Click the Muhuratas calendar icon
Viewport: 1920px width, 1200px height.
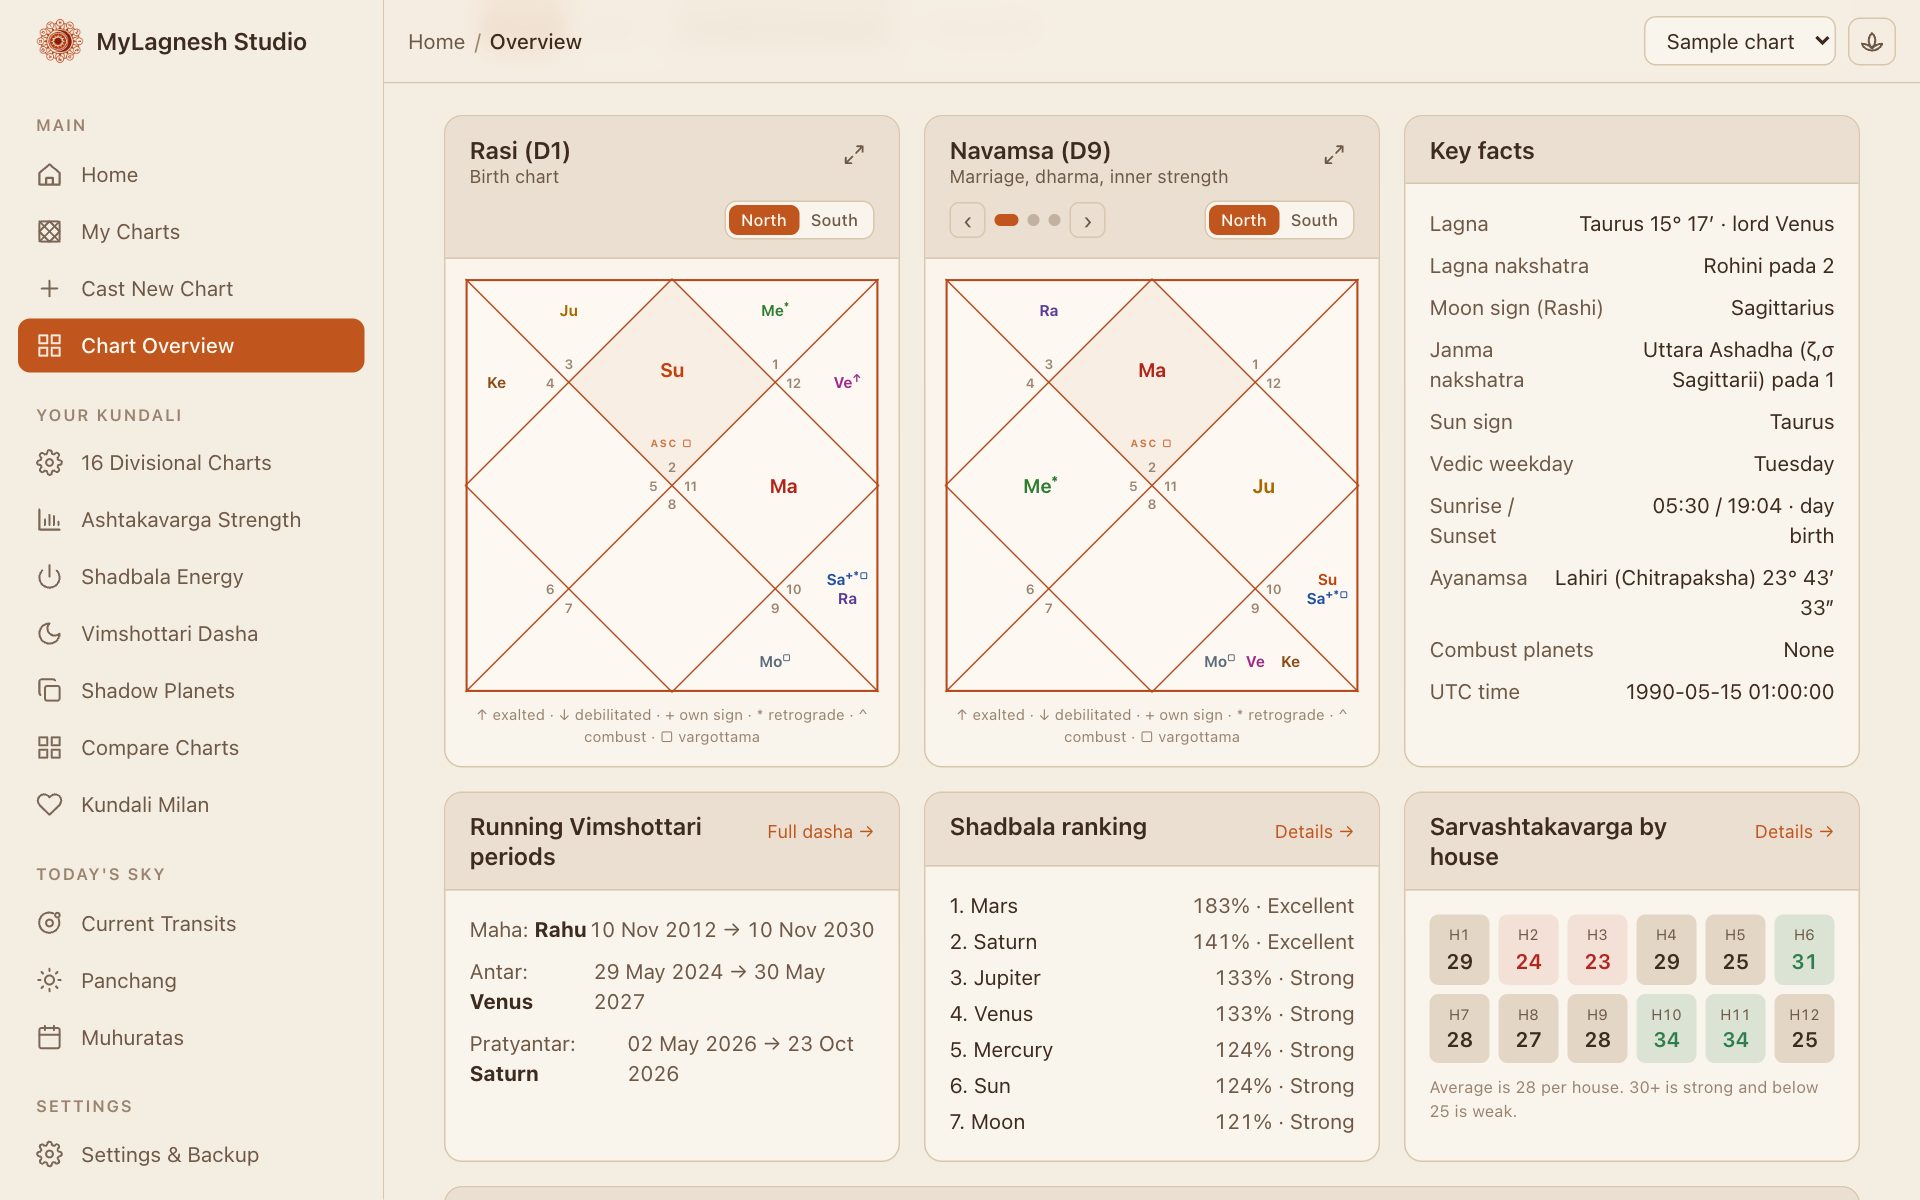[x=49, y=1038]
